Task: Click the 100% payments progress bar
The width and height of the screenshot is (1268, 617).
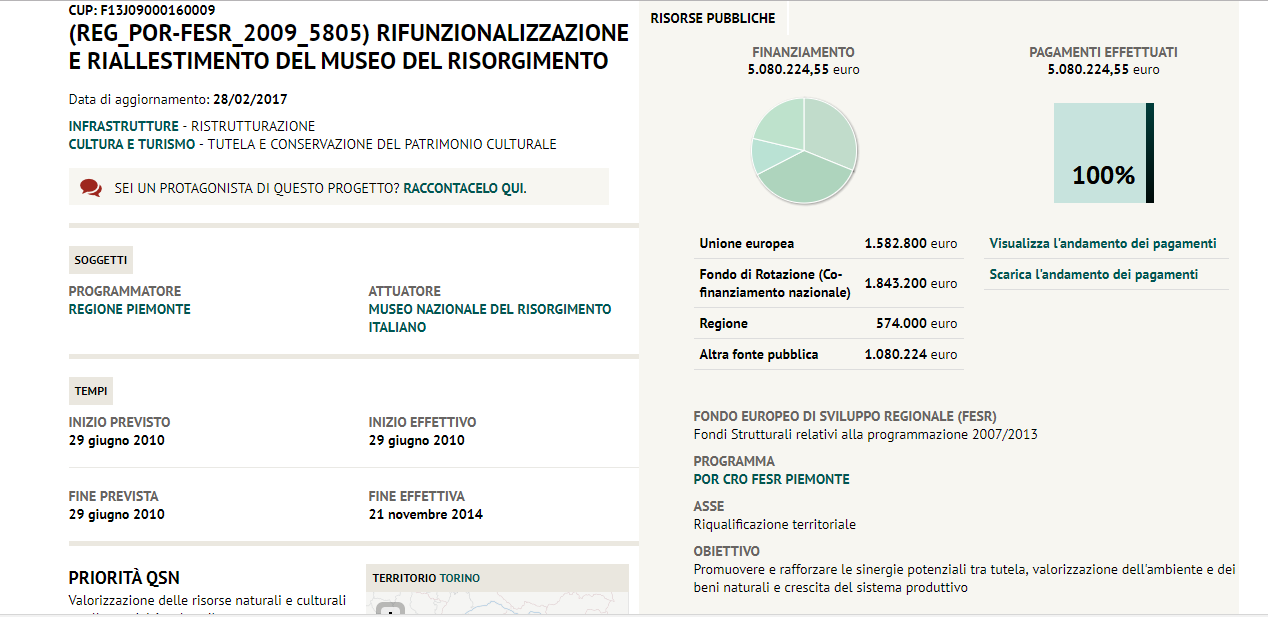Action: coord(1104,153)
